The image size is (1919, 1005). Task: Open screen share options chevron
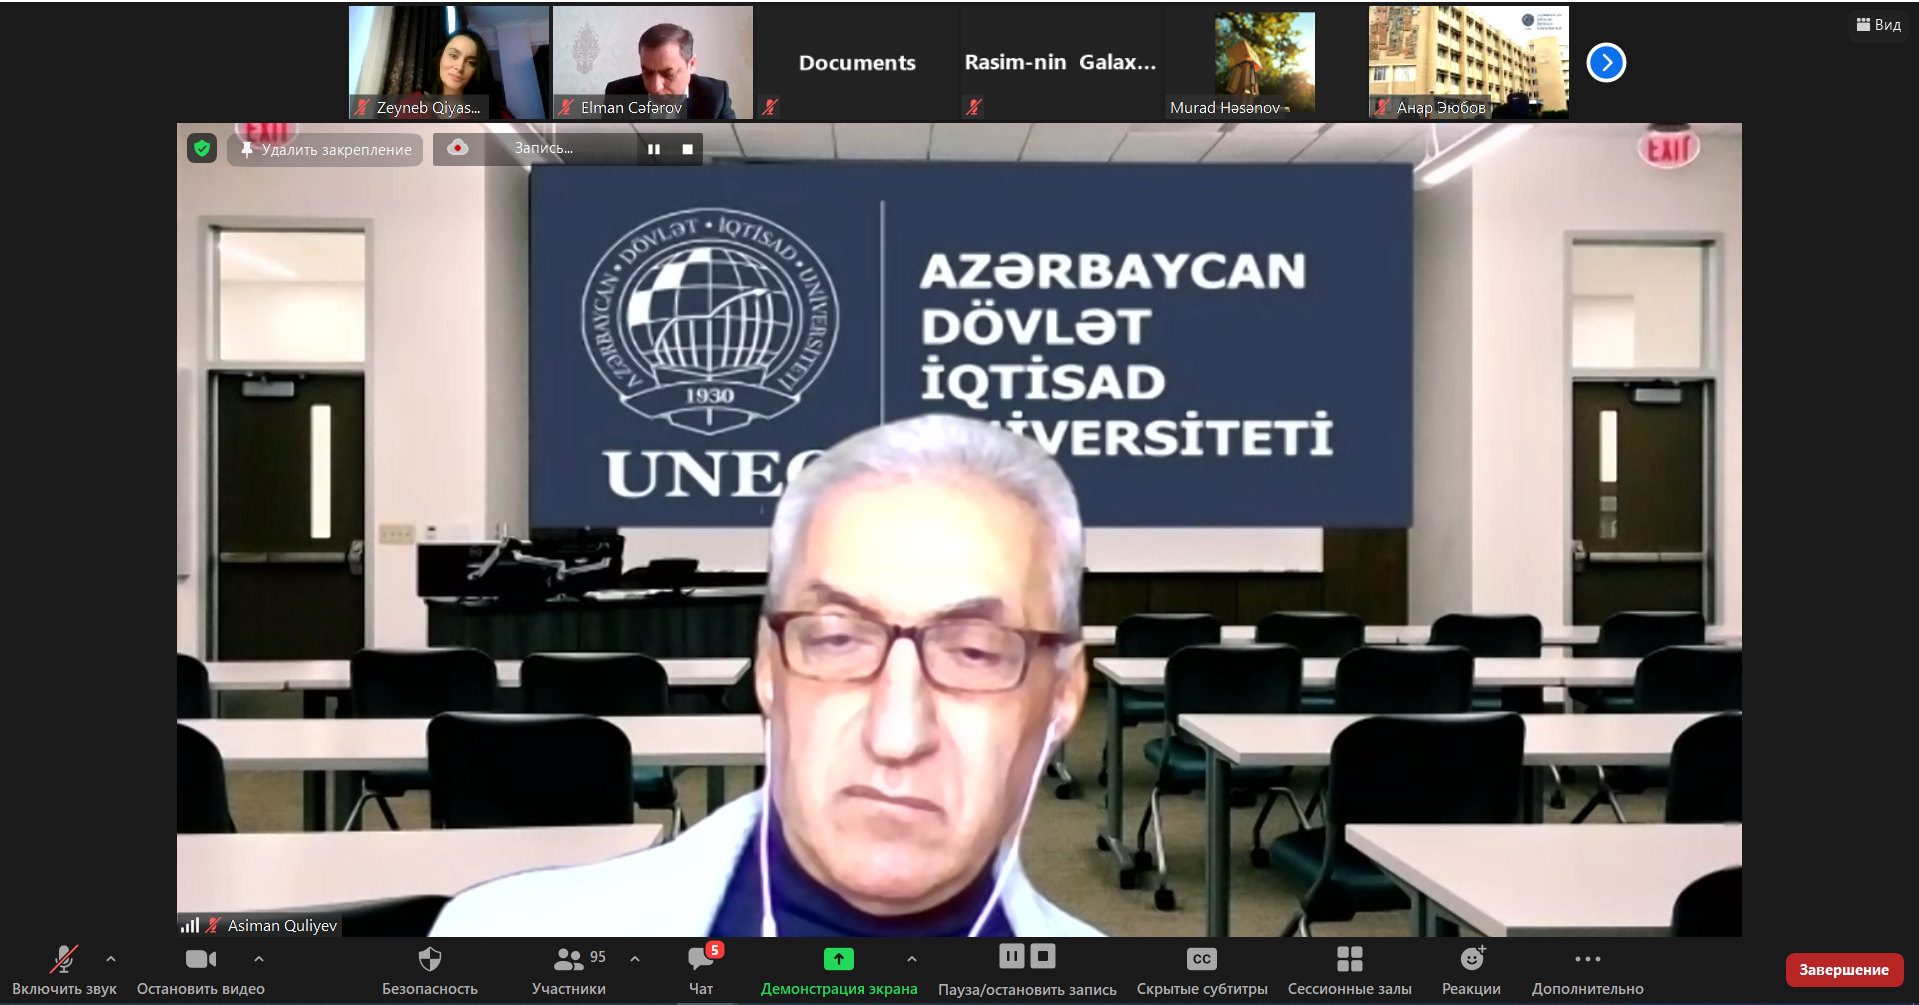tap(911, 958)
